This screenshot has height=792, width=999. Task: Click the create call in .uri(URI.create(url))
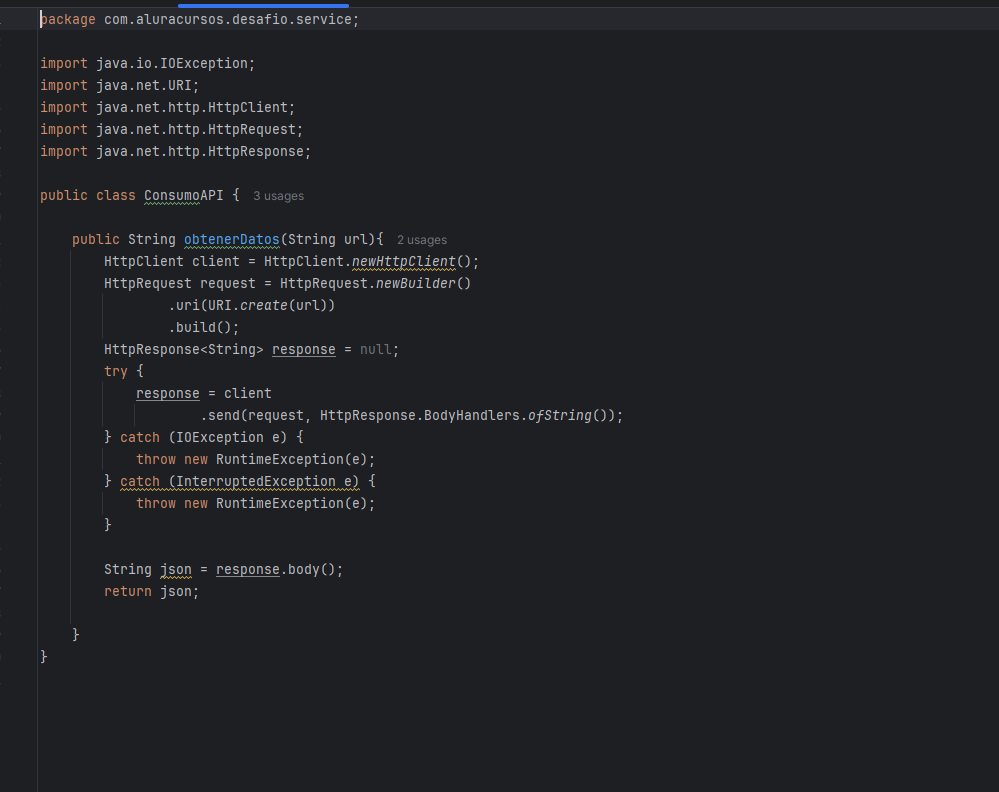tap(264, 306)
